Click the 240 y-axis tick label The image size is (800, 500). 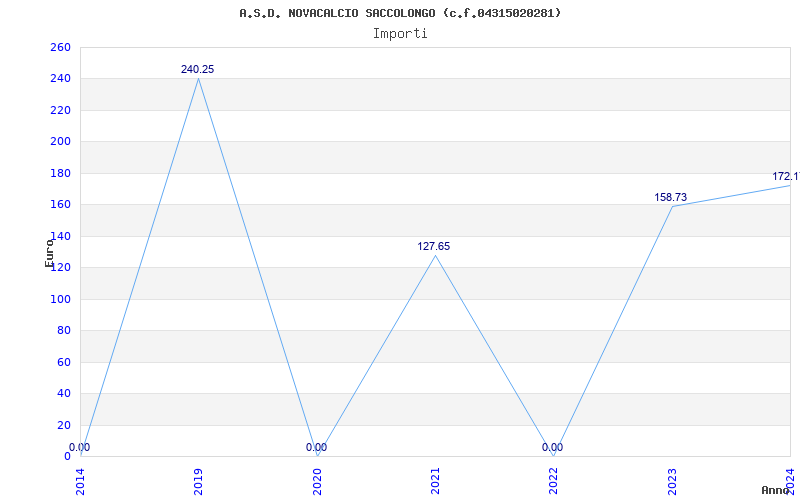pos(60,79)
